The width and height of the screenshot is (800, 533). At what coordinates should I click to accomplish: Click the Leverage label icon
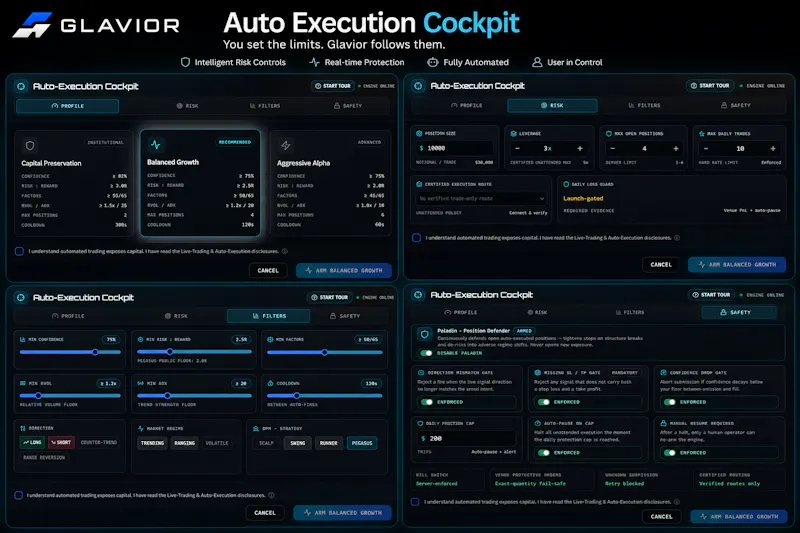(x=513, y=134)
